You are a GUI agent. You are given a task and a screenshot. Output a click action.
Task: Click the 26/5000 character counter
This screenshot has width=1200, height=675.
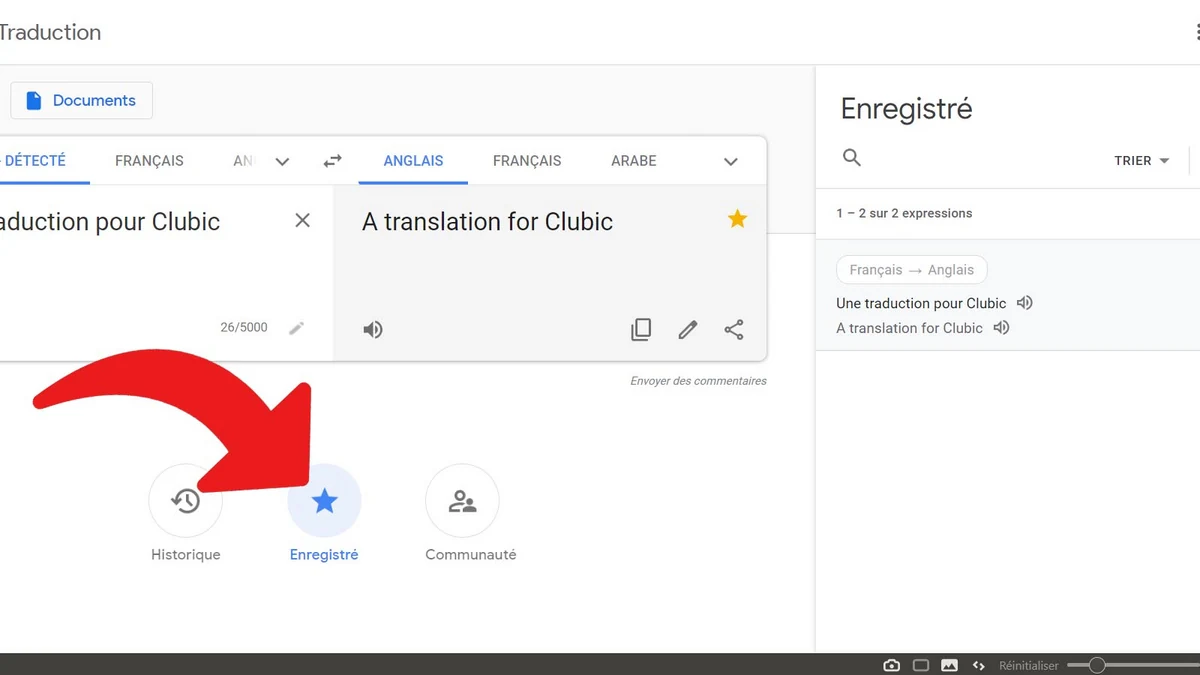[x=244, y=328]
